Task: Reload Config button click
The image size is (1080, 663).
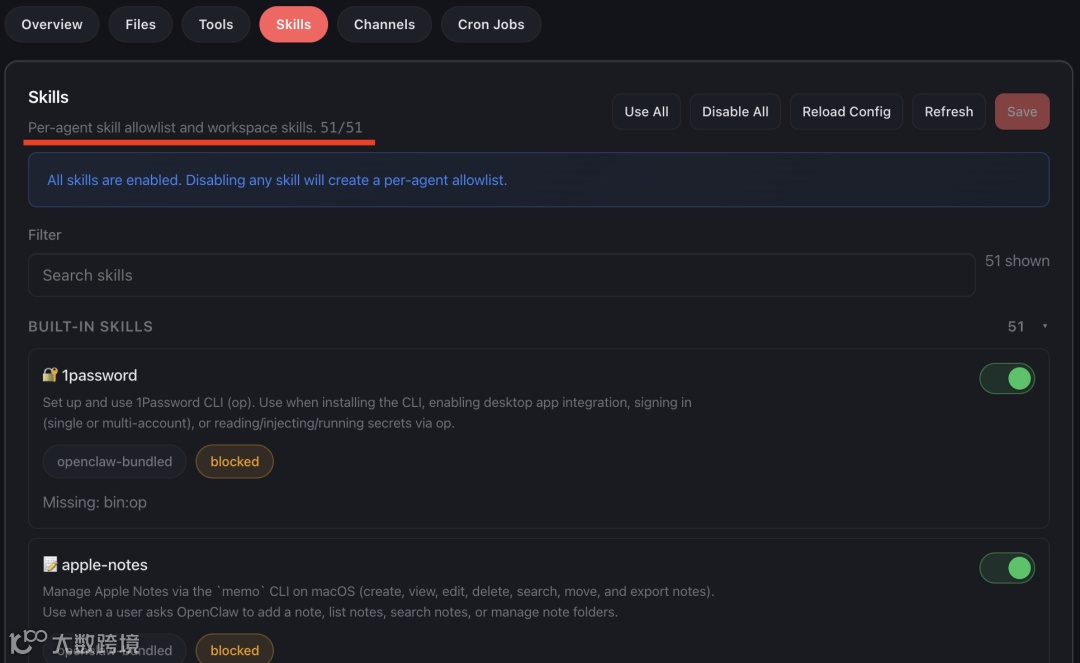Action: [x=847, y=112]
